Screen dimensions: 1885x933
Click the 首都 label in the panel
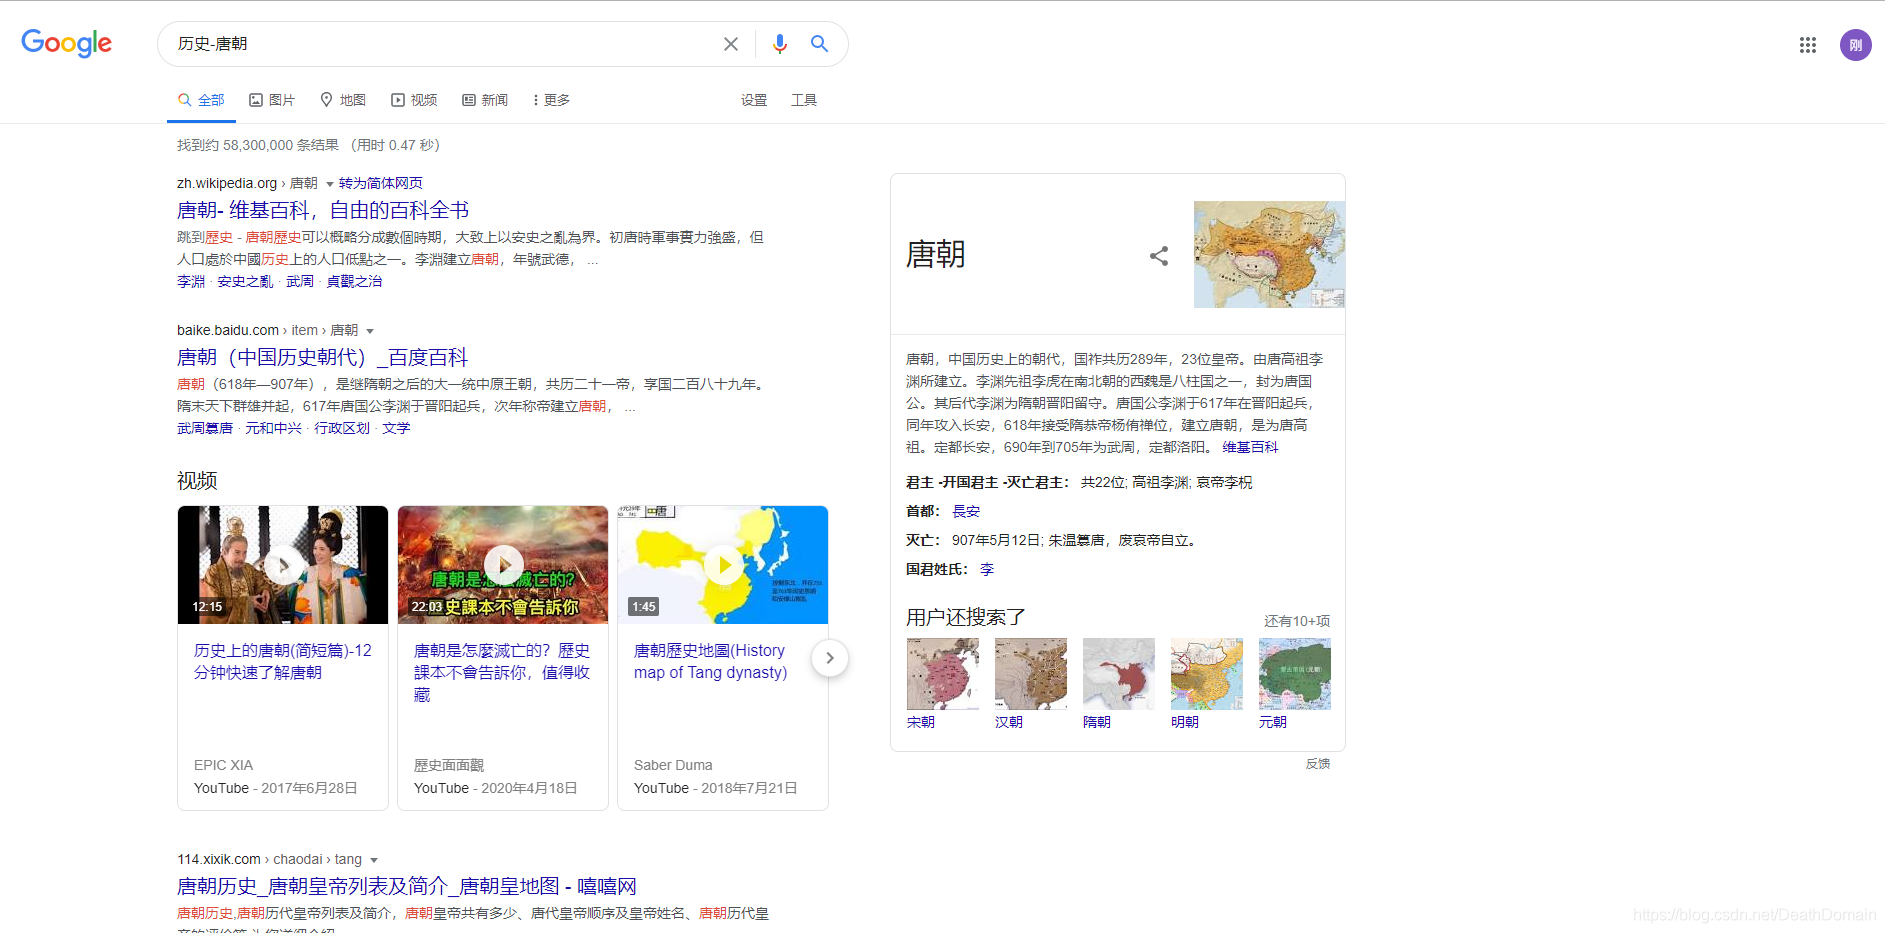pyautogui.click(x=924, y=511)
